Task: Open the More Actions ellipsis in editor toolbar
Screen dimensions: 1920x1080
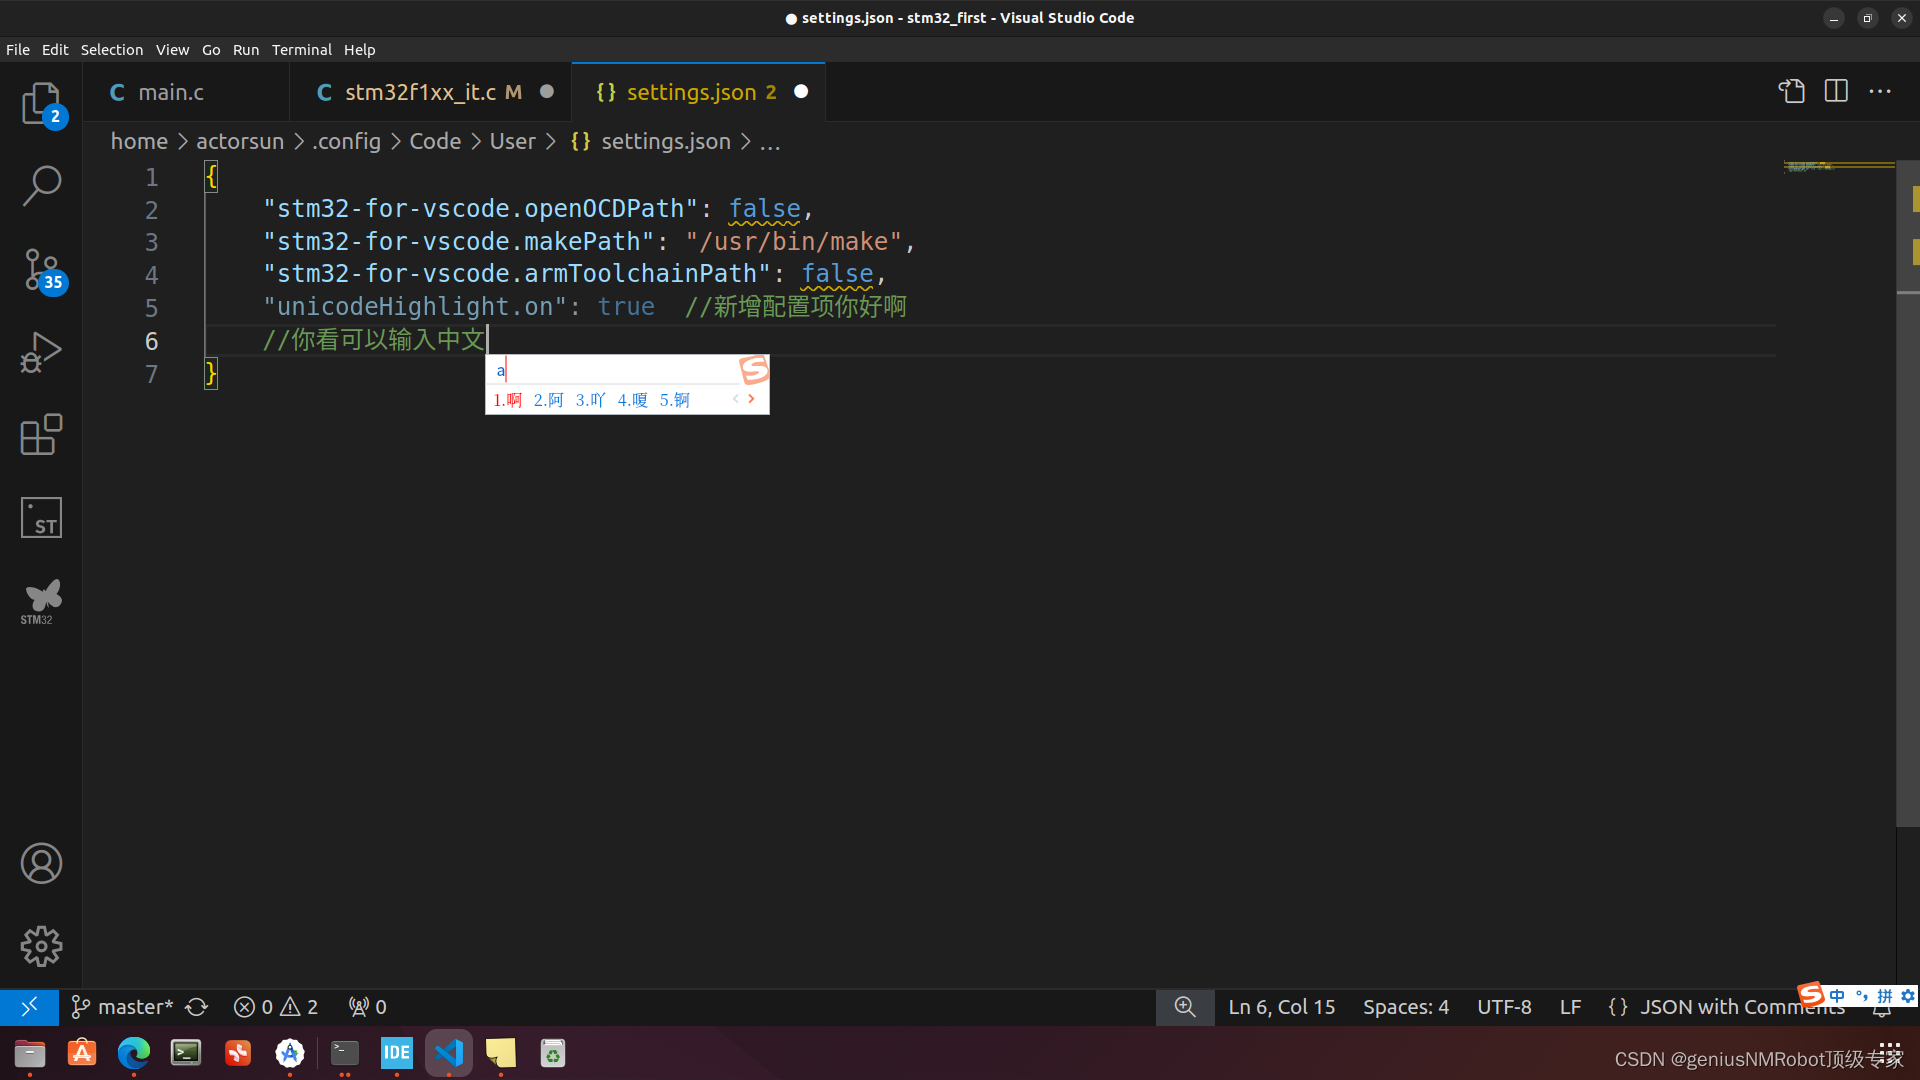Action: tap(1880, 91)
